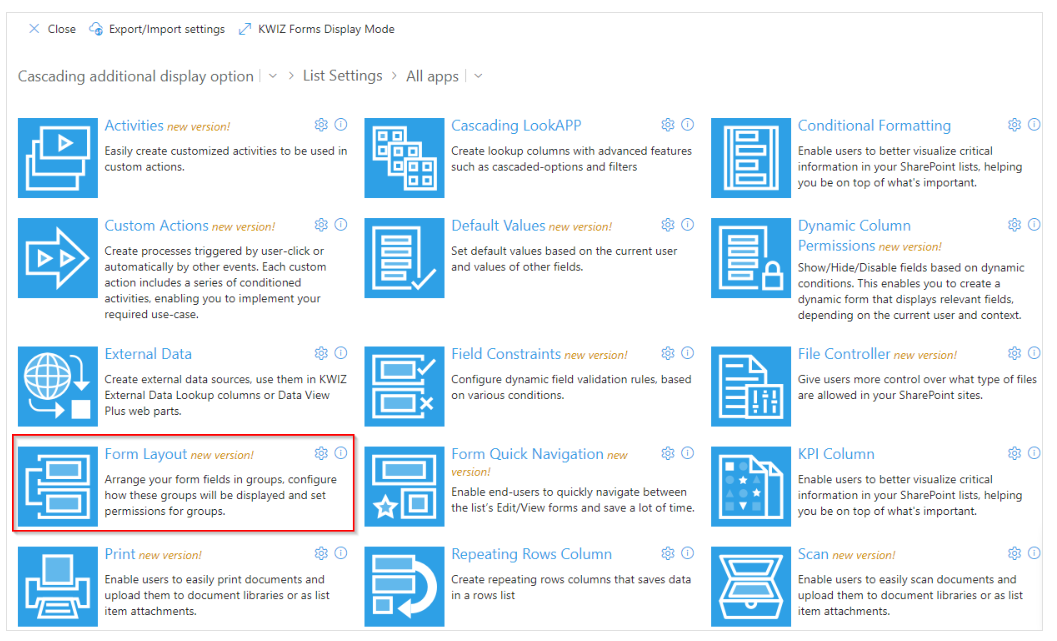Open the Scan scanner tile icon

(x=750, y=586)
